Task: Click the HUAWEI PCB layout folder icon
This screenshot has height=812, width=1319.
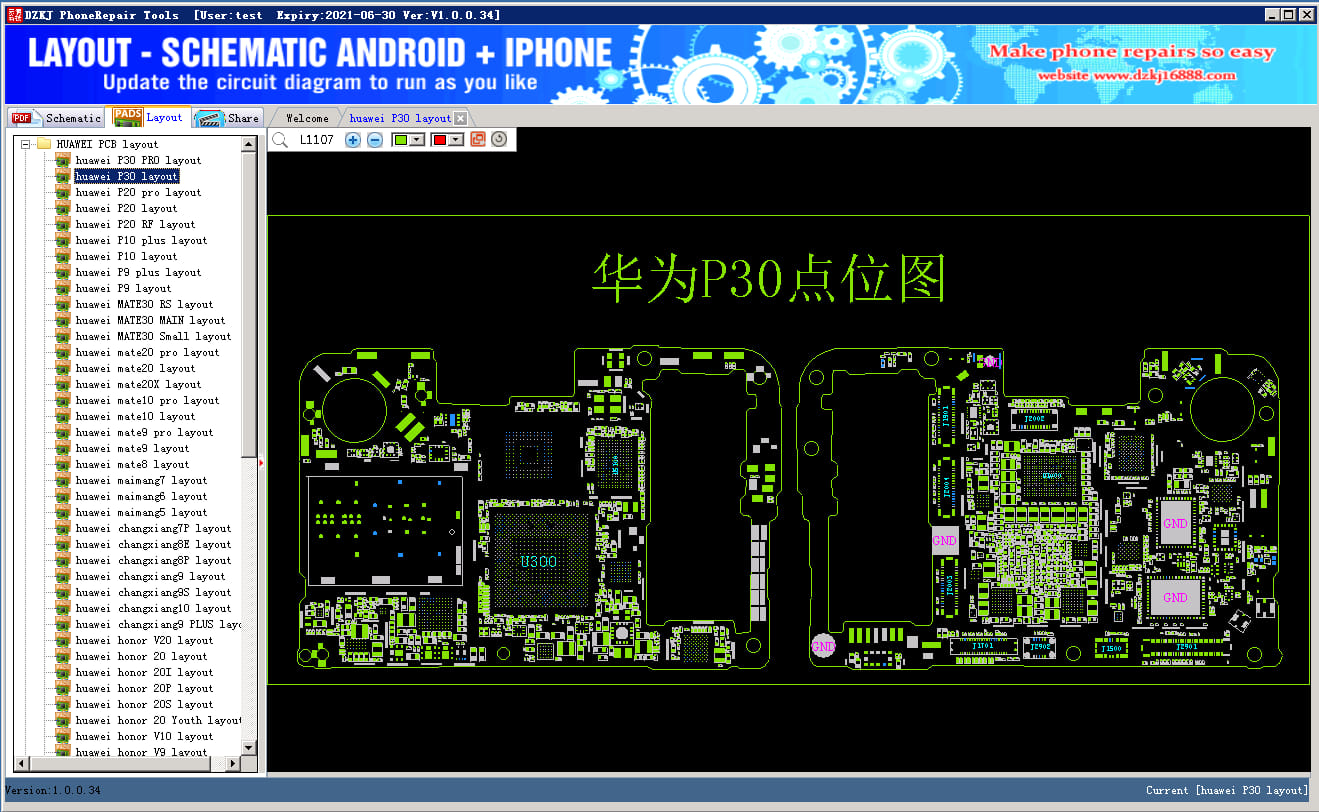Action: 44,144
